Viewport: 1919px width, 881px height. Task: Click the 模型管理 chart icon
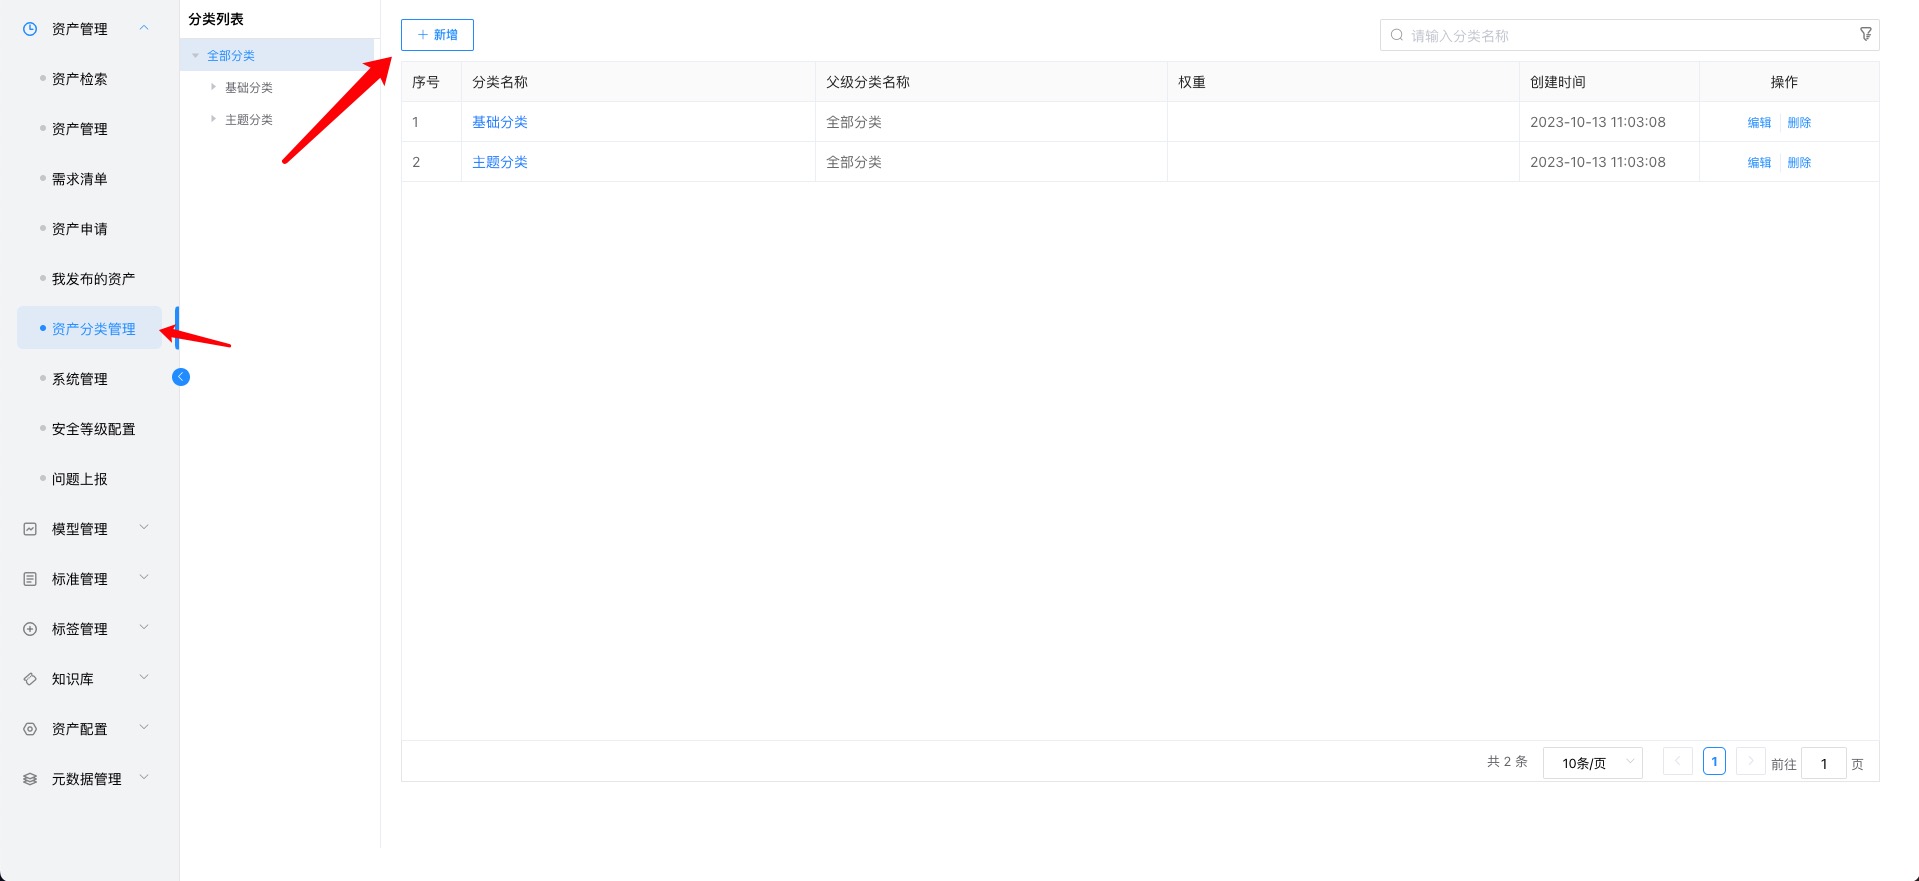coord(30,529)
